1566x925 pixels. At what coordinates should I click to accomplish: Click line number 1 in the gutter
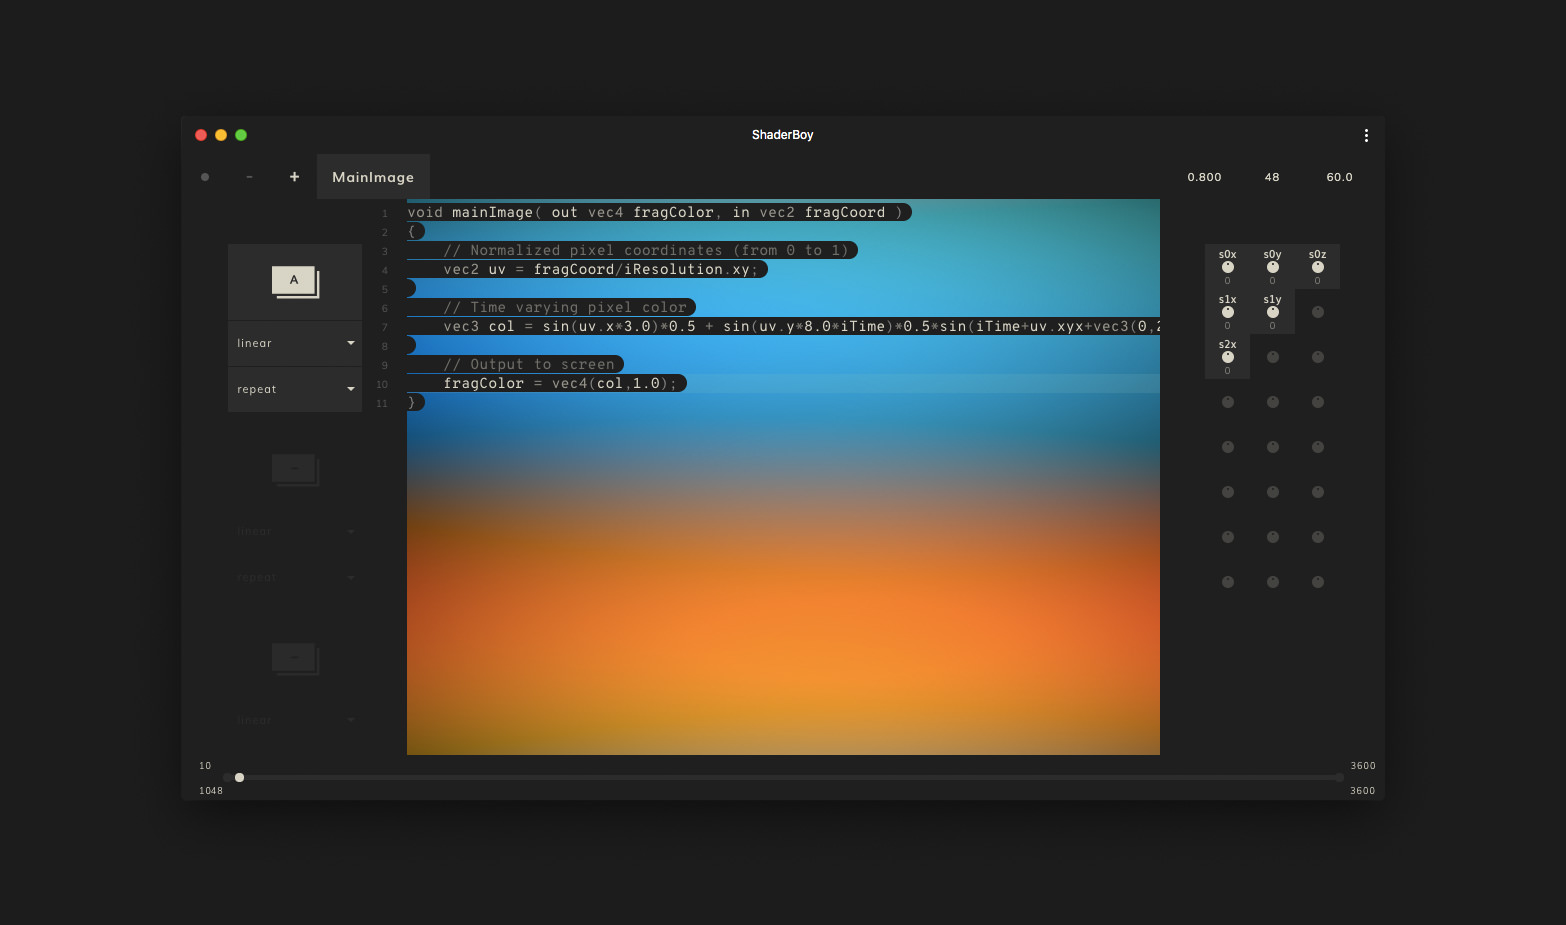(384, 214)
